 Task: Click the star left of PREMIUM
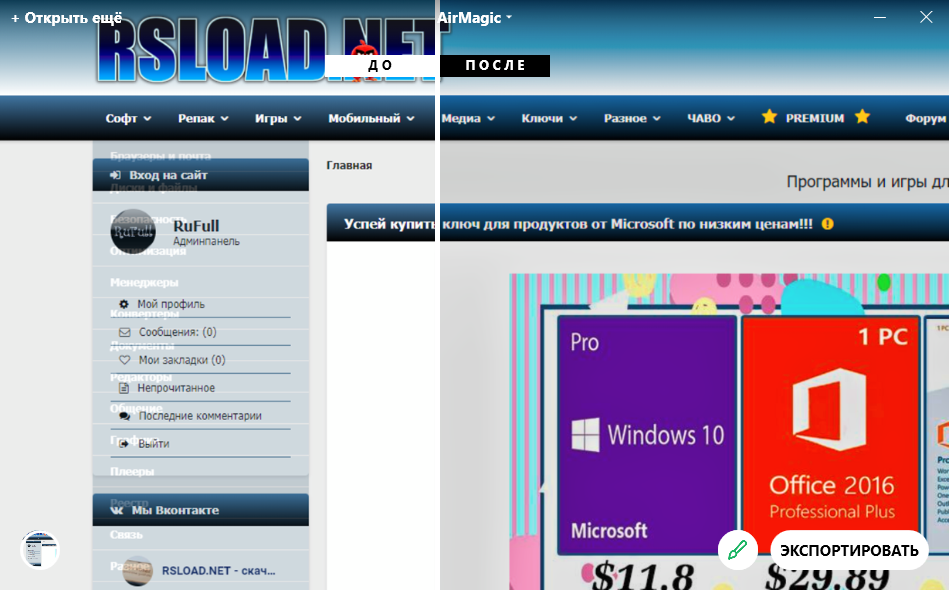(769, 117)
